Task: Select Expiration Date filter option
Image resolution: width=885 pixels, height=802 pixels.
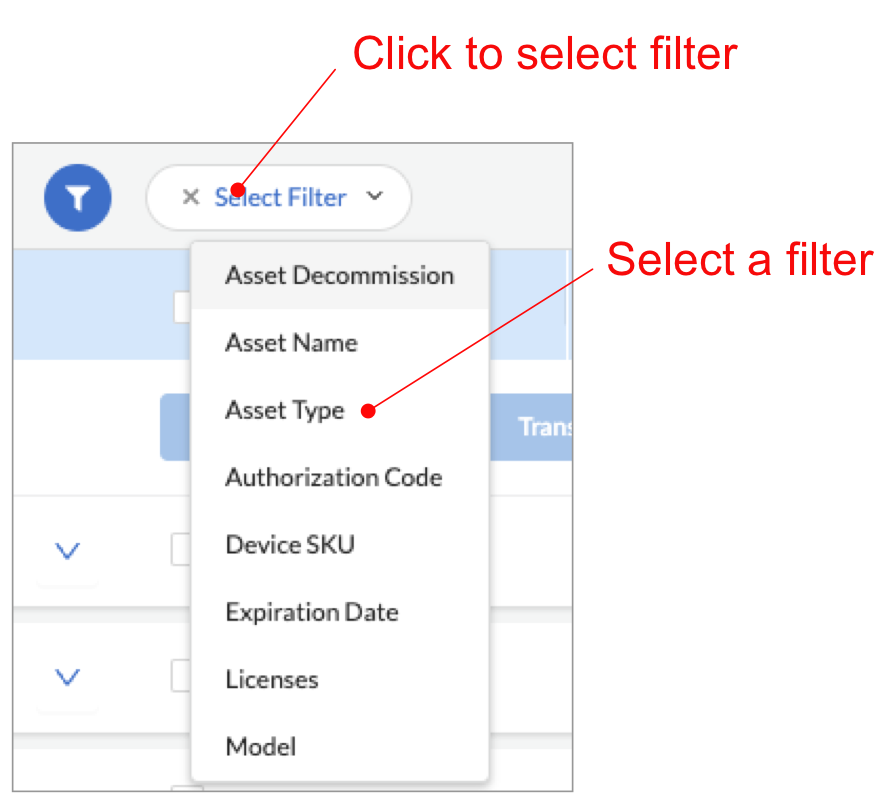Action: pyautogui.click(x=312, y=612)
